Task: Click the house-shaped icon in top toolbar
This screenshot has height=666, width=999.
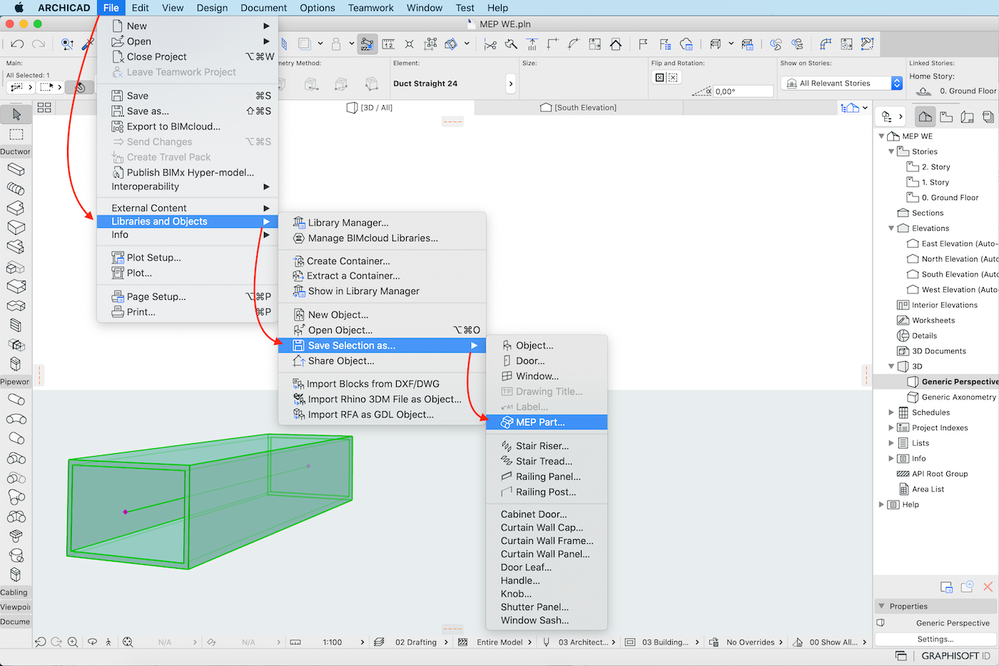Action: (615, 44)
